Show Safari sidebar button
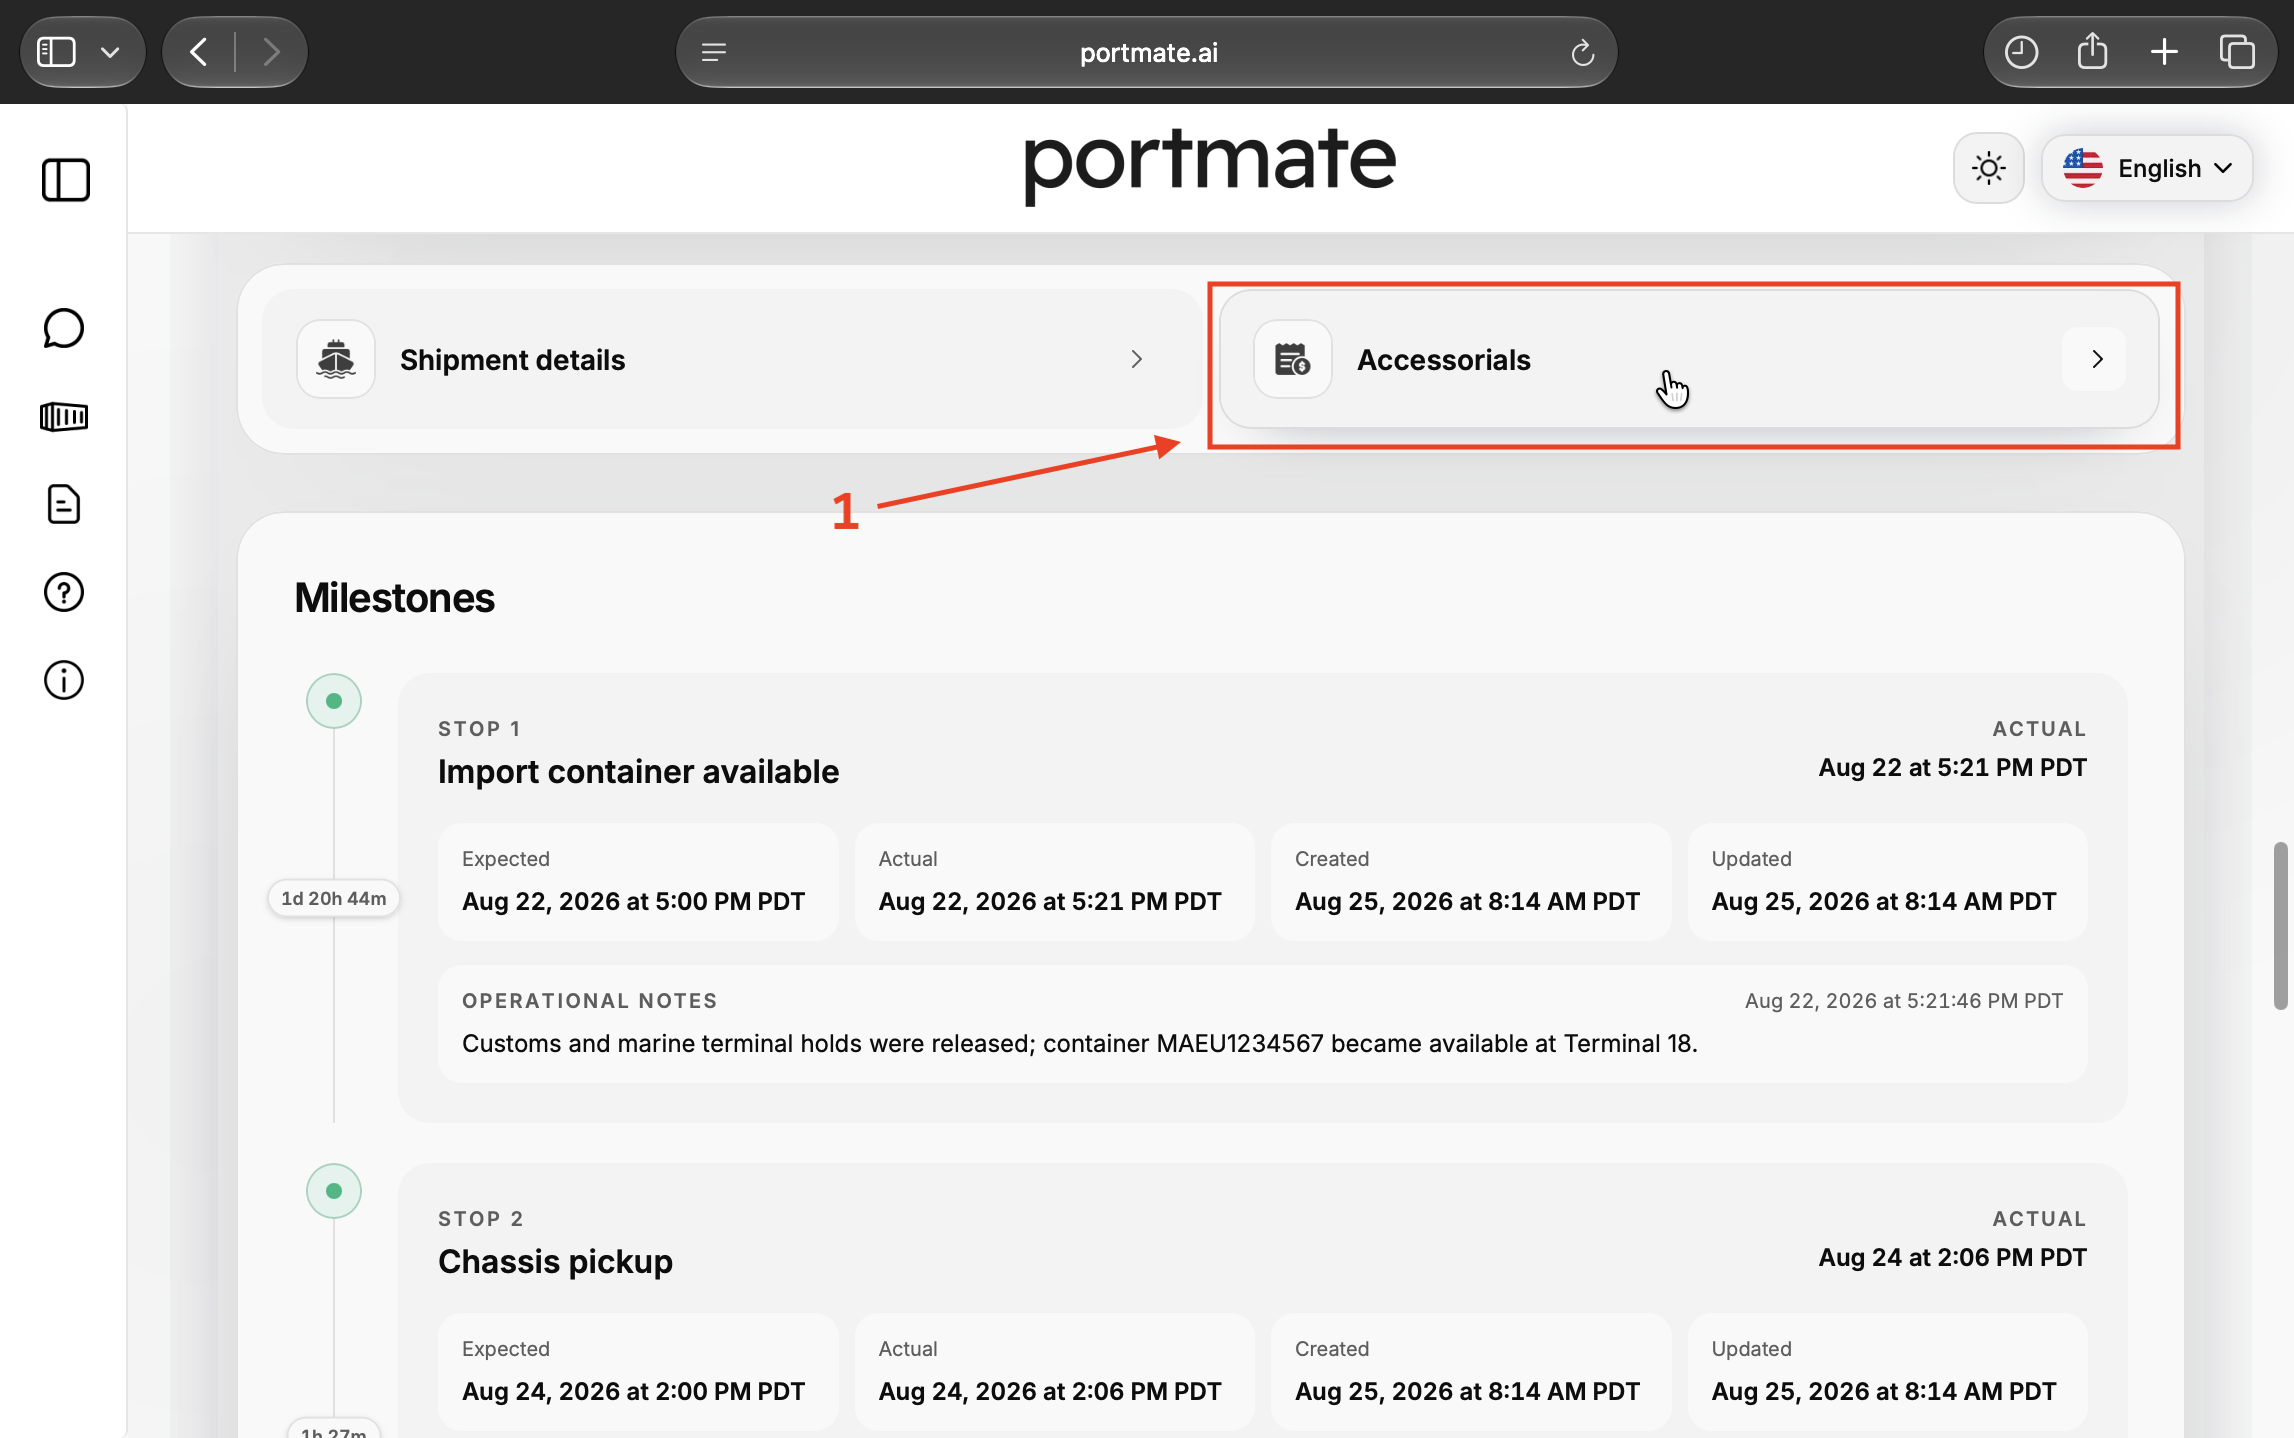 click(x=56, y=52)
